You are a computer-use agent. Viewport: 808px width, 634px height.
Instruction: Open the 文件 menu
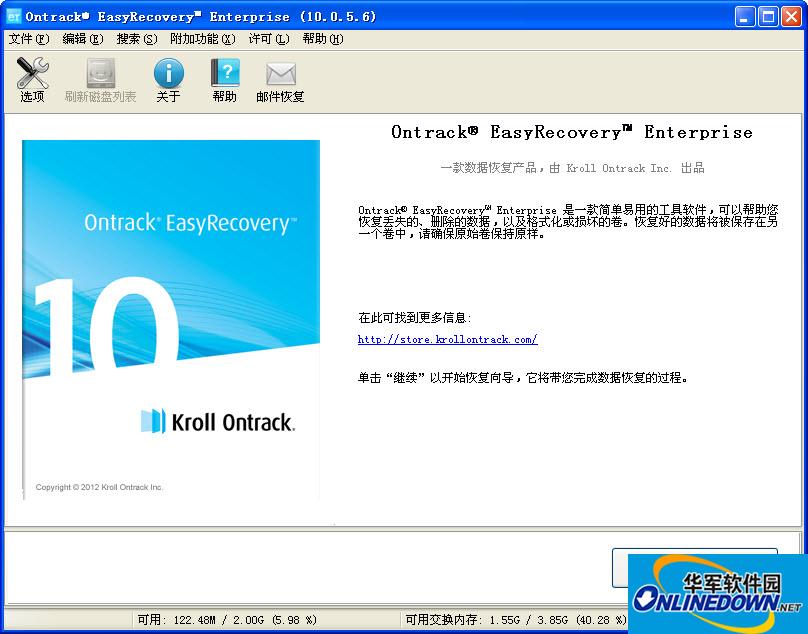tap(27, 39)
